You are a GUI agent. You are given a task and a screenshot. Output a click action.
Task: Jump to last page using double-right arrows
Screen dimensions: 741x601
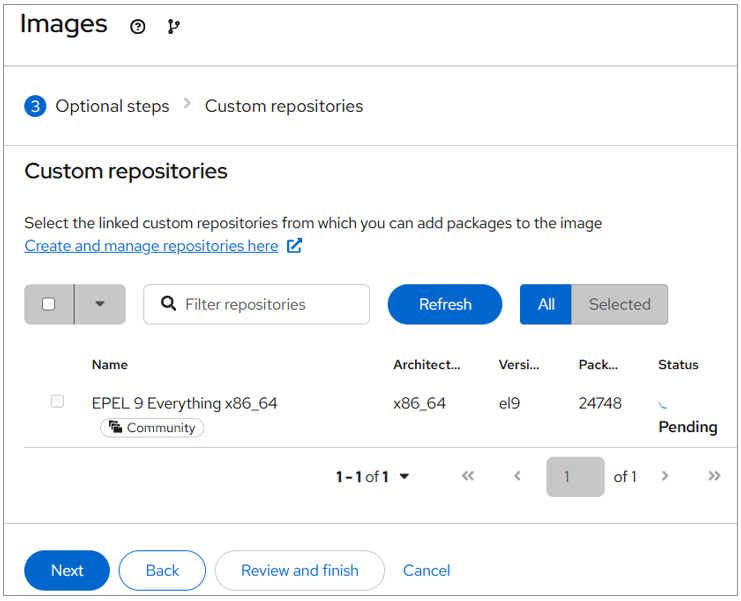(x=714, y=477)
